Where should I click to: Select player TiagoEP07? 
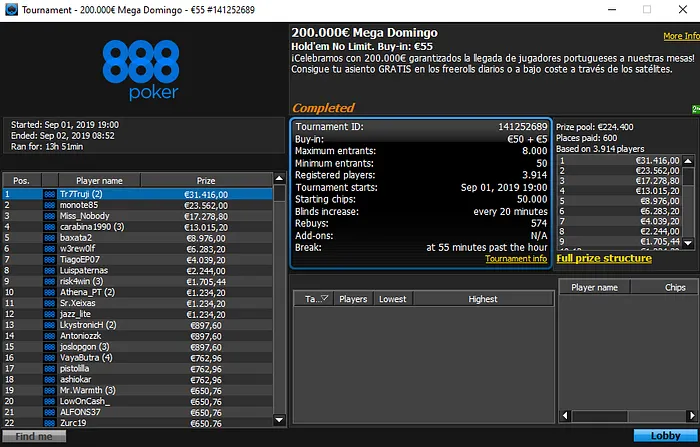click(138, 260)
